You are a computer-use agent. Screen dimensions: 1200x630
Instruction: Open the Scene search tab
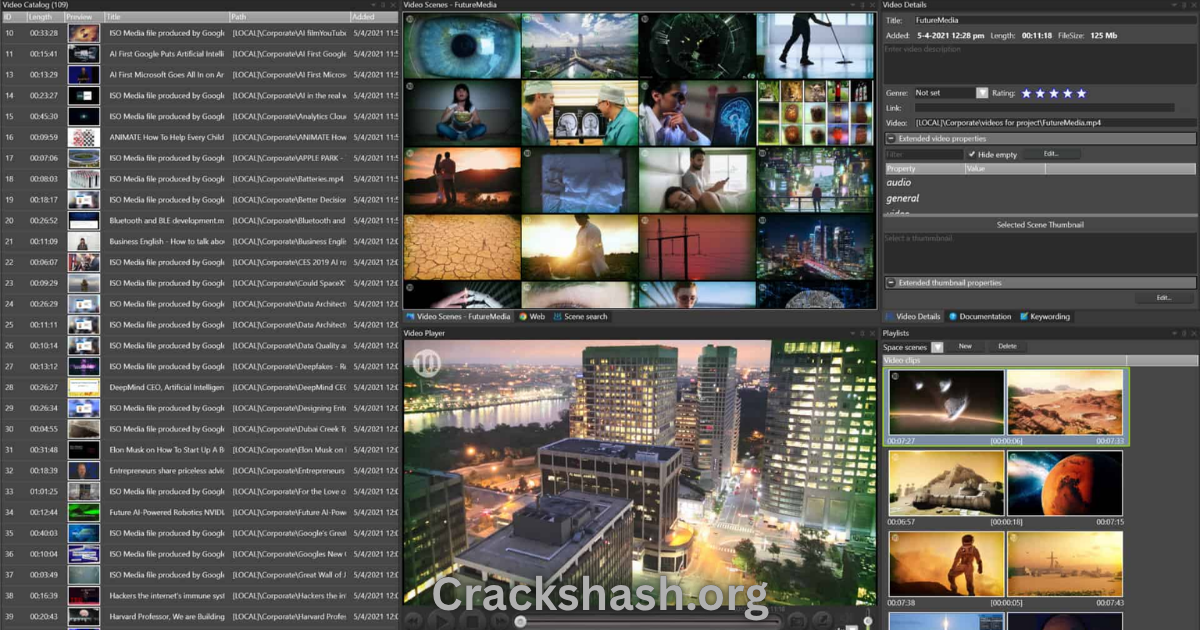(x=580, y=317)
